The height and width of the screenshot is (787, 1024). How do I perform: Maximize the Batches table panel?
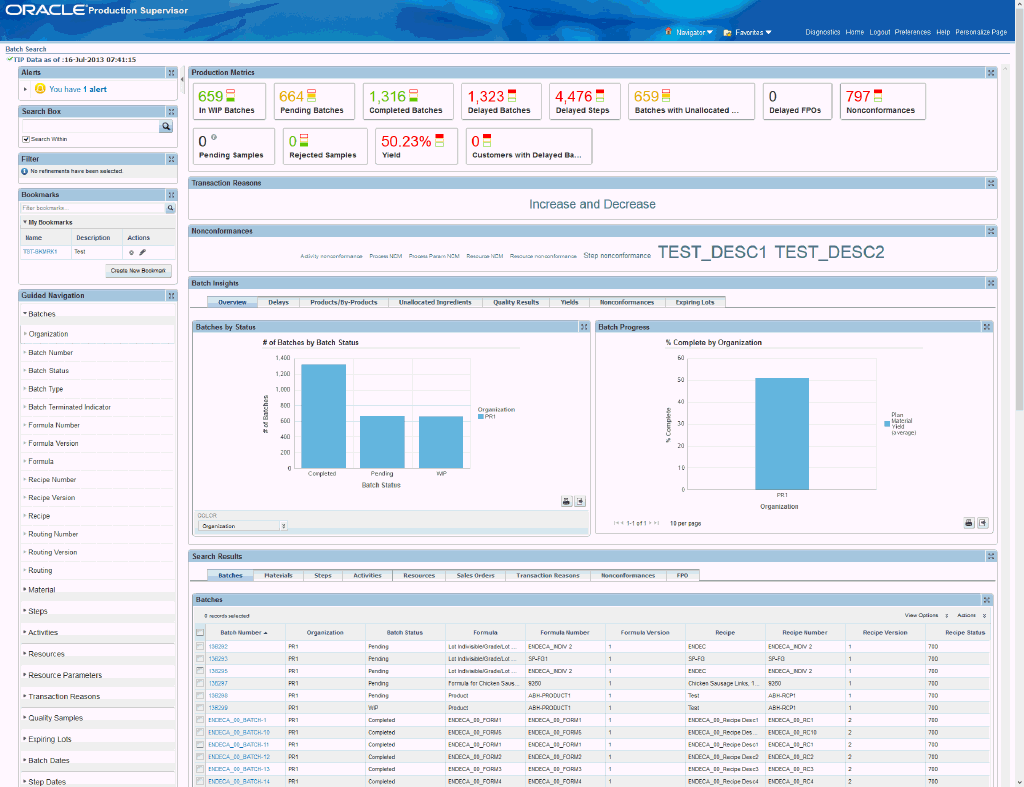[987, 600]
